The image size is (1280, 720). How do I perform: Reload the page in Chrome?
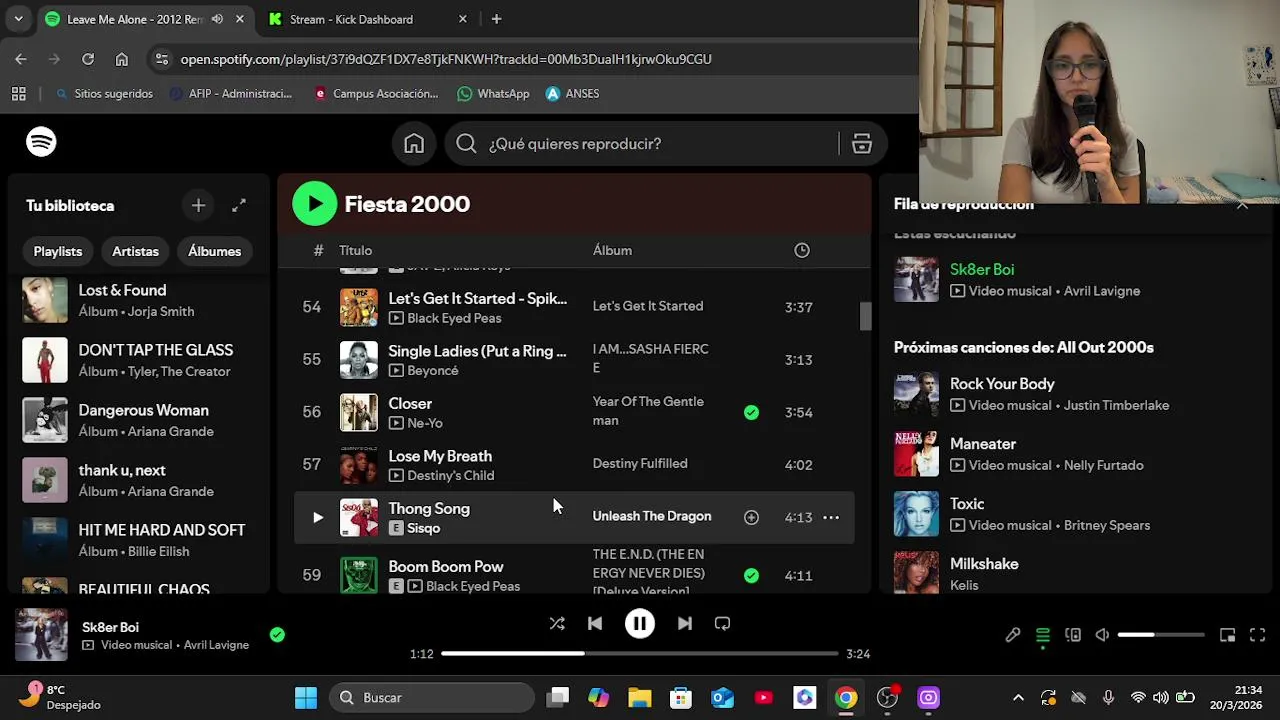click(x=88, y=59)
